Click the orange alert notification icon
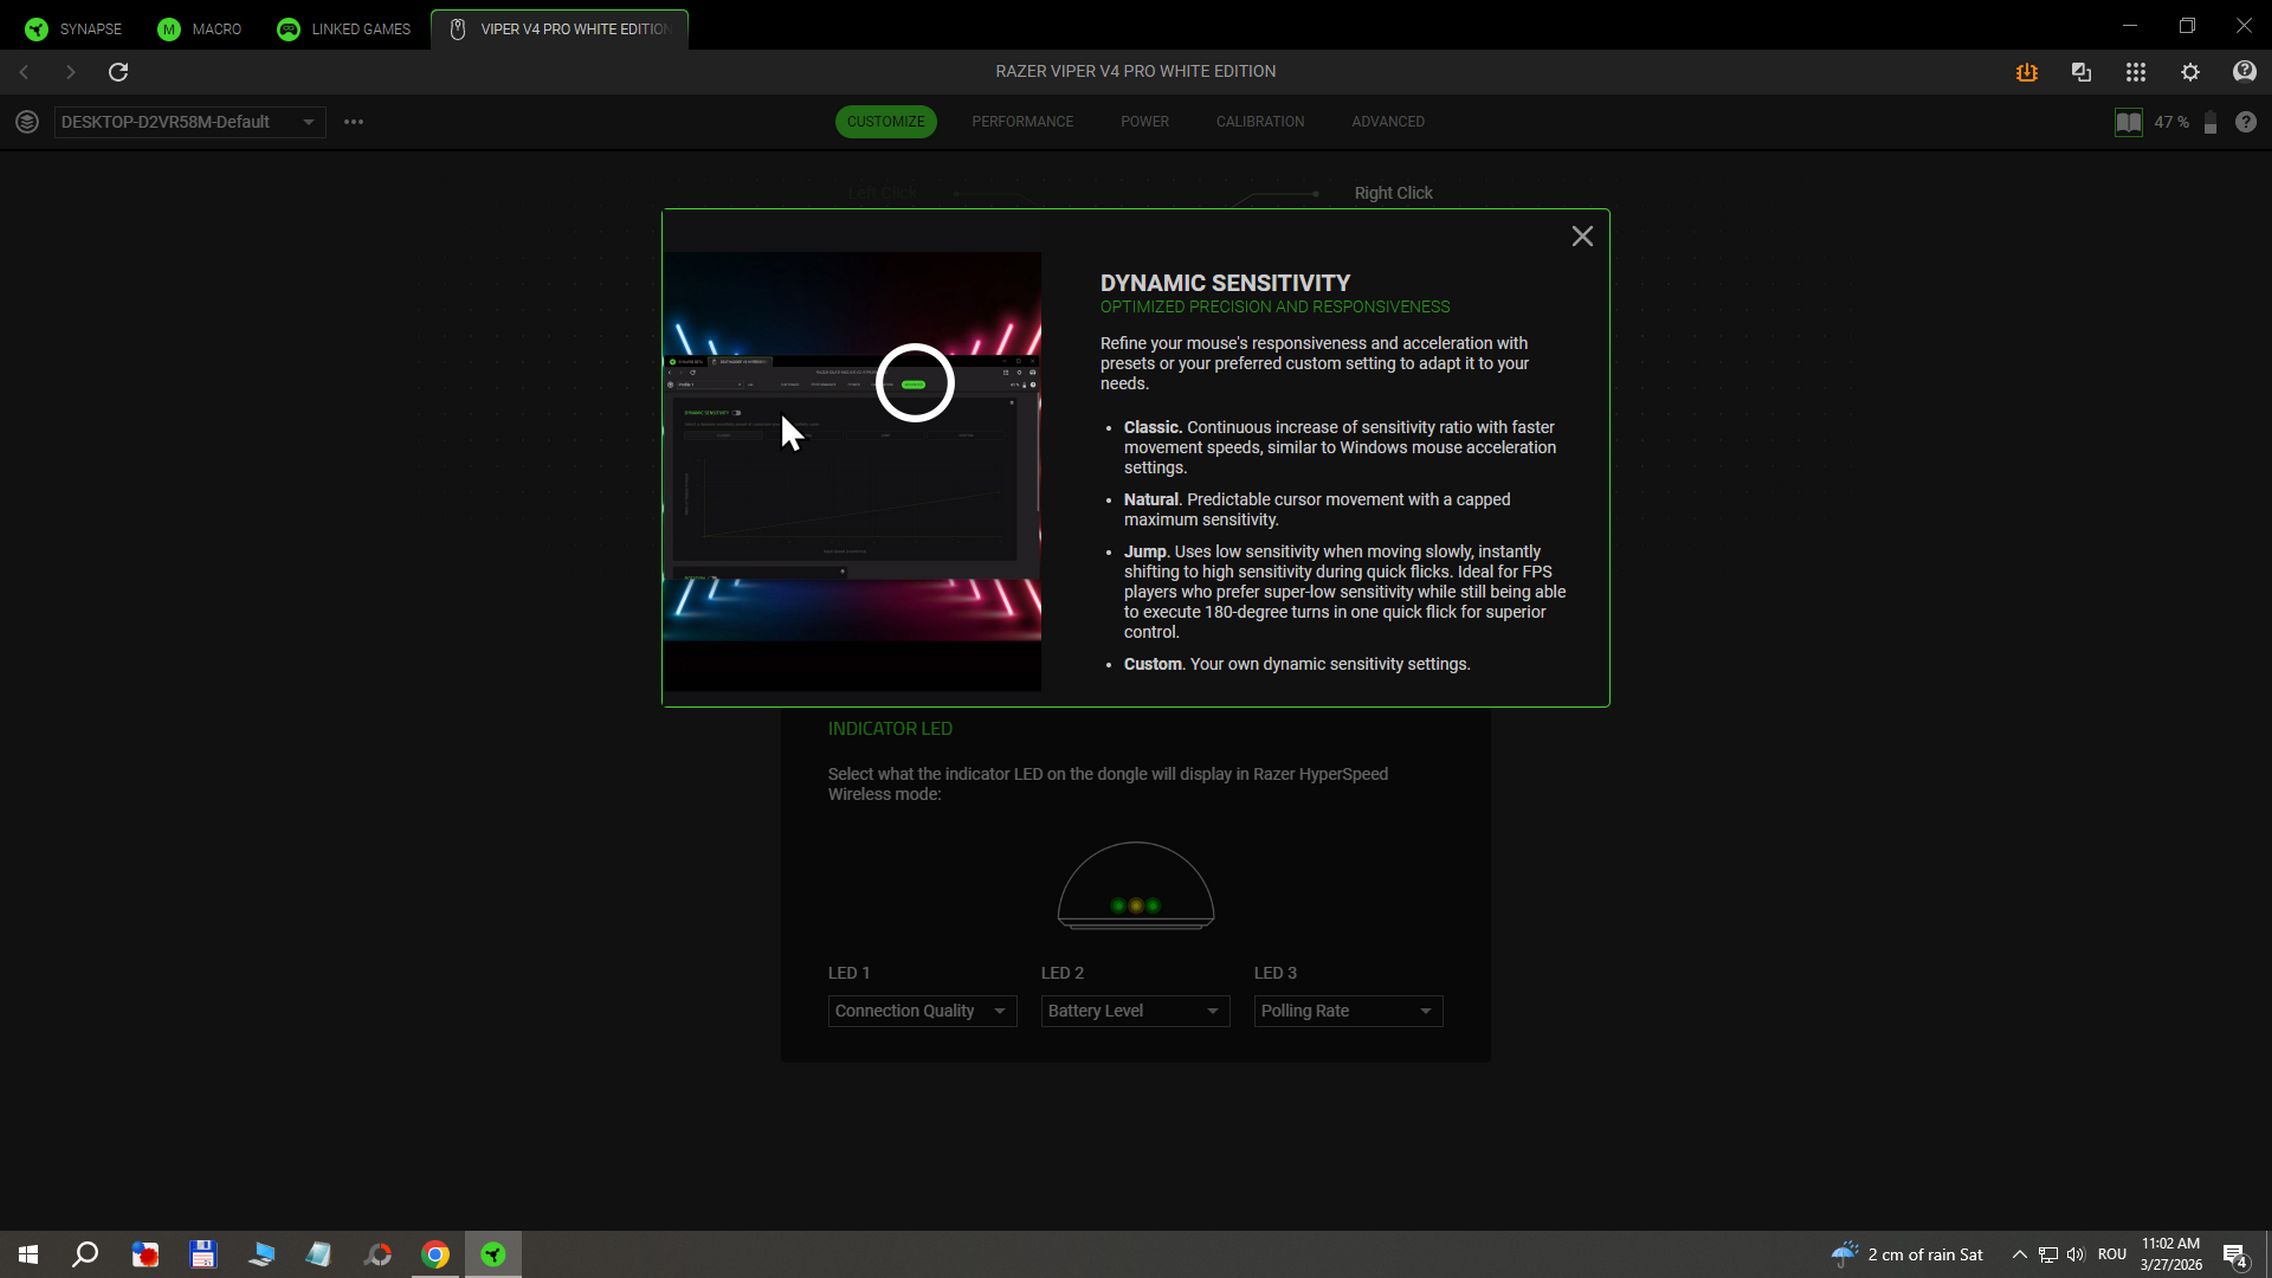Image resolution: width=2272 pixels, height=1278 pixels. pos(2027,72)
